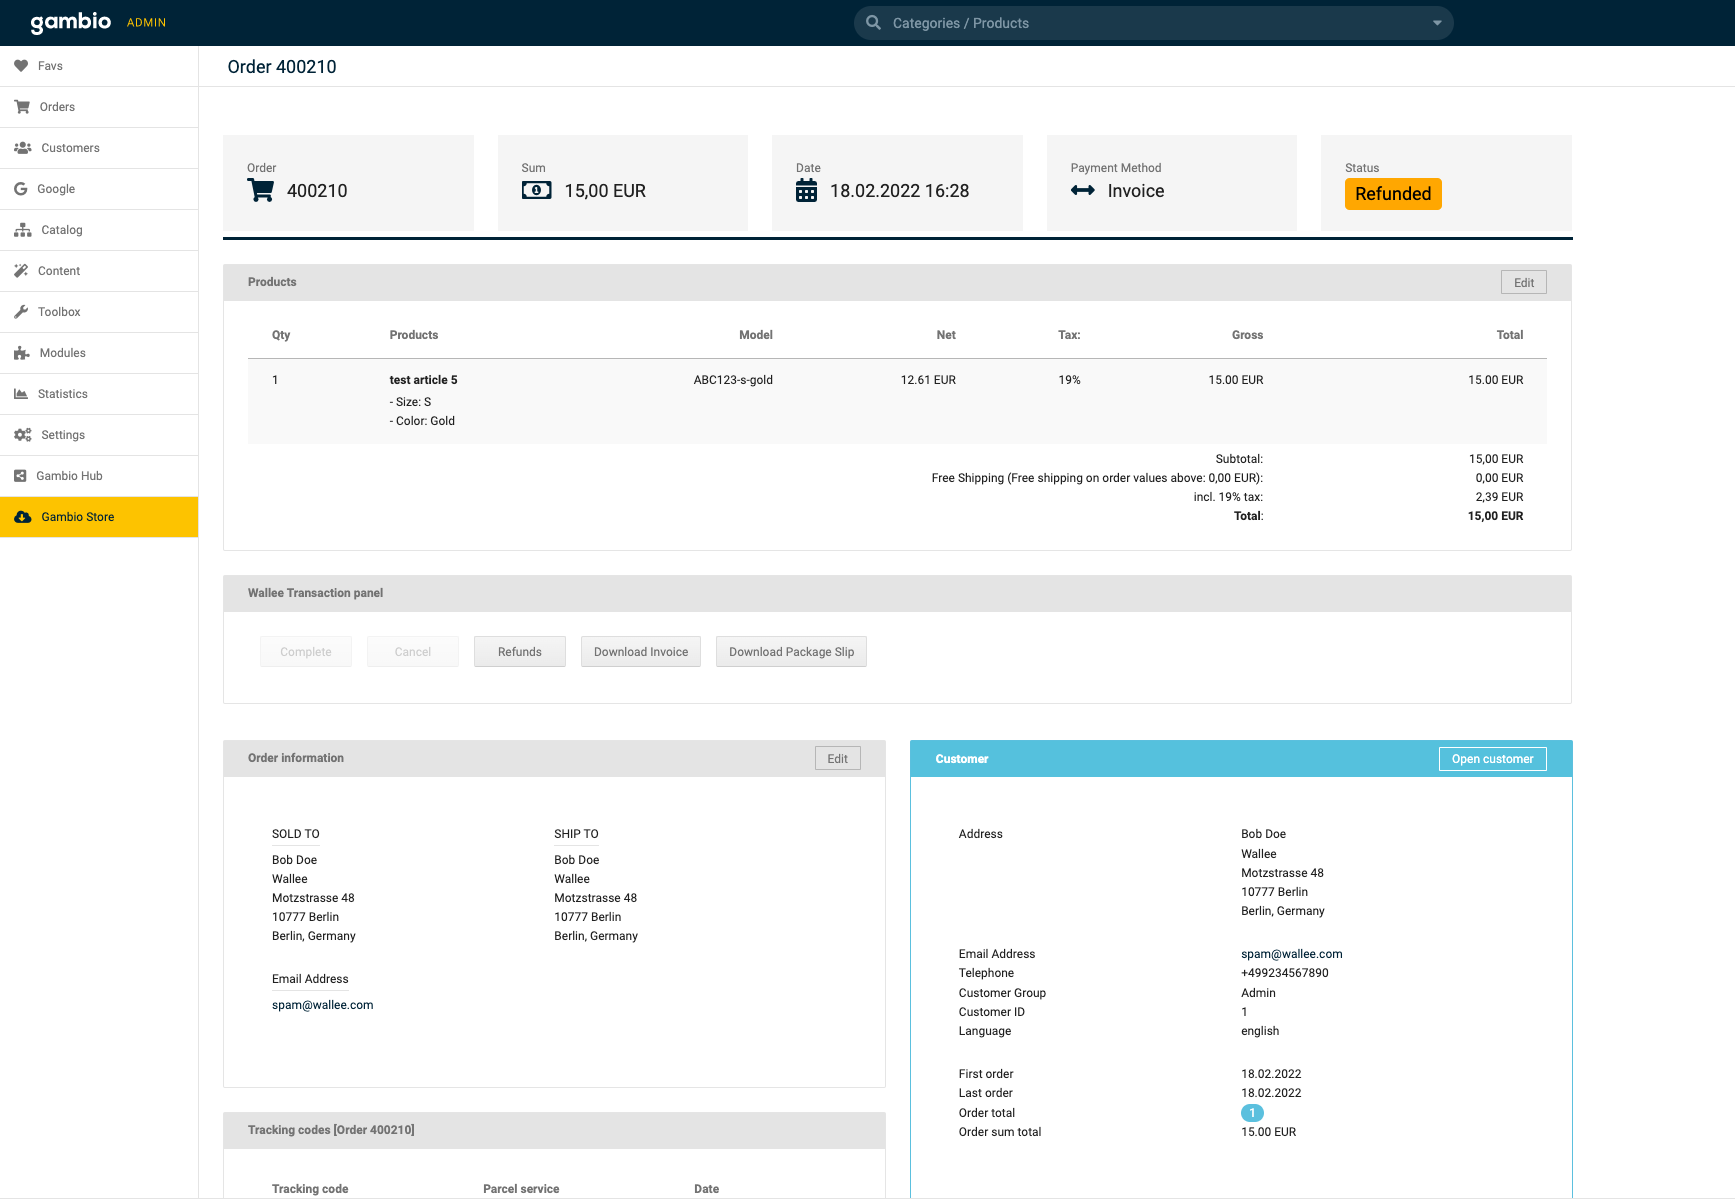Click Edit button in the Products header
This screenshot has height=1202, width=1735.
[x=1523, y=283]
